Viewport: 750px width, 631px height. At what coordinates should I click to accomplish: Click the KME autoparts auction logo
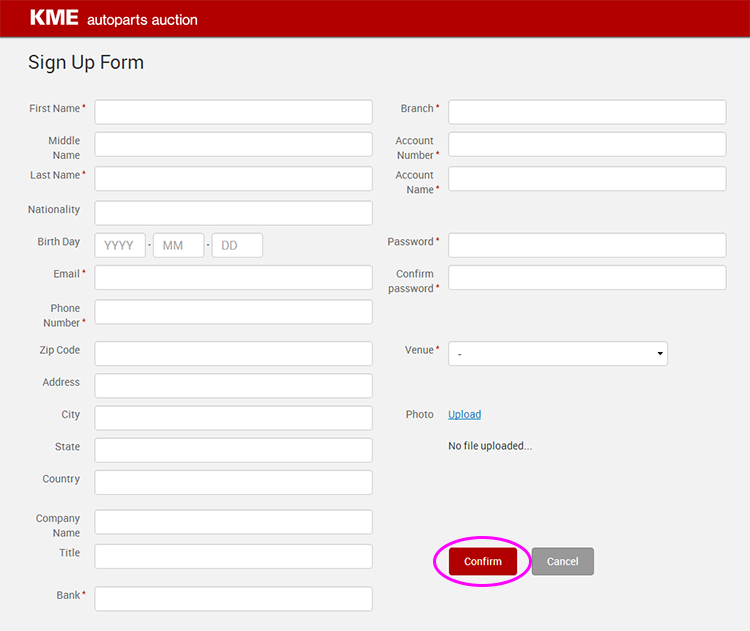(x=113, y=18)
